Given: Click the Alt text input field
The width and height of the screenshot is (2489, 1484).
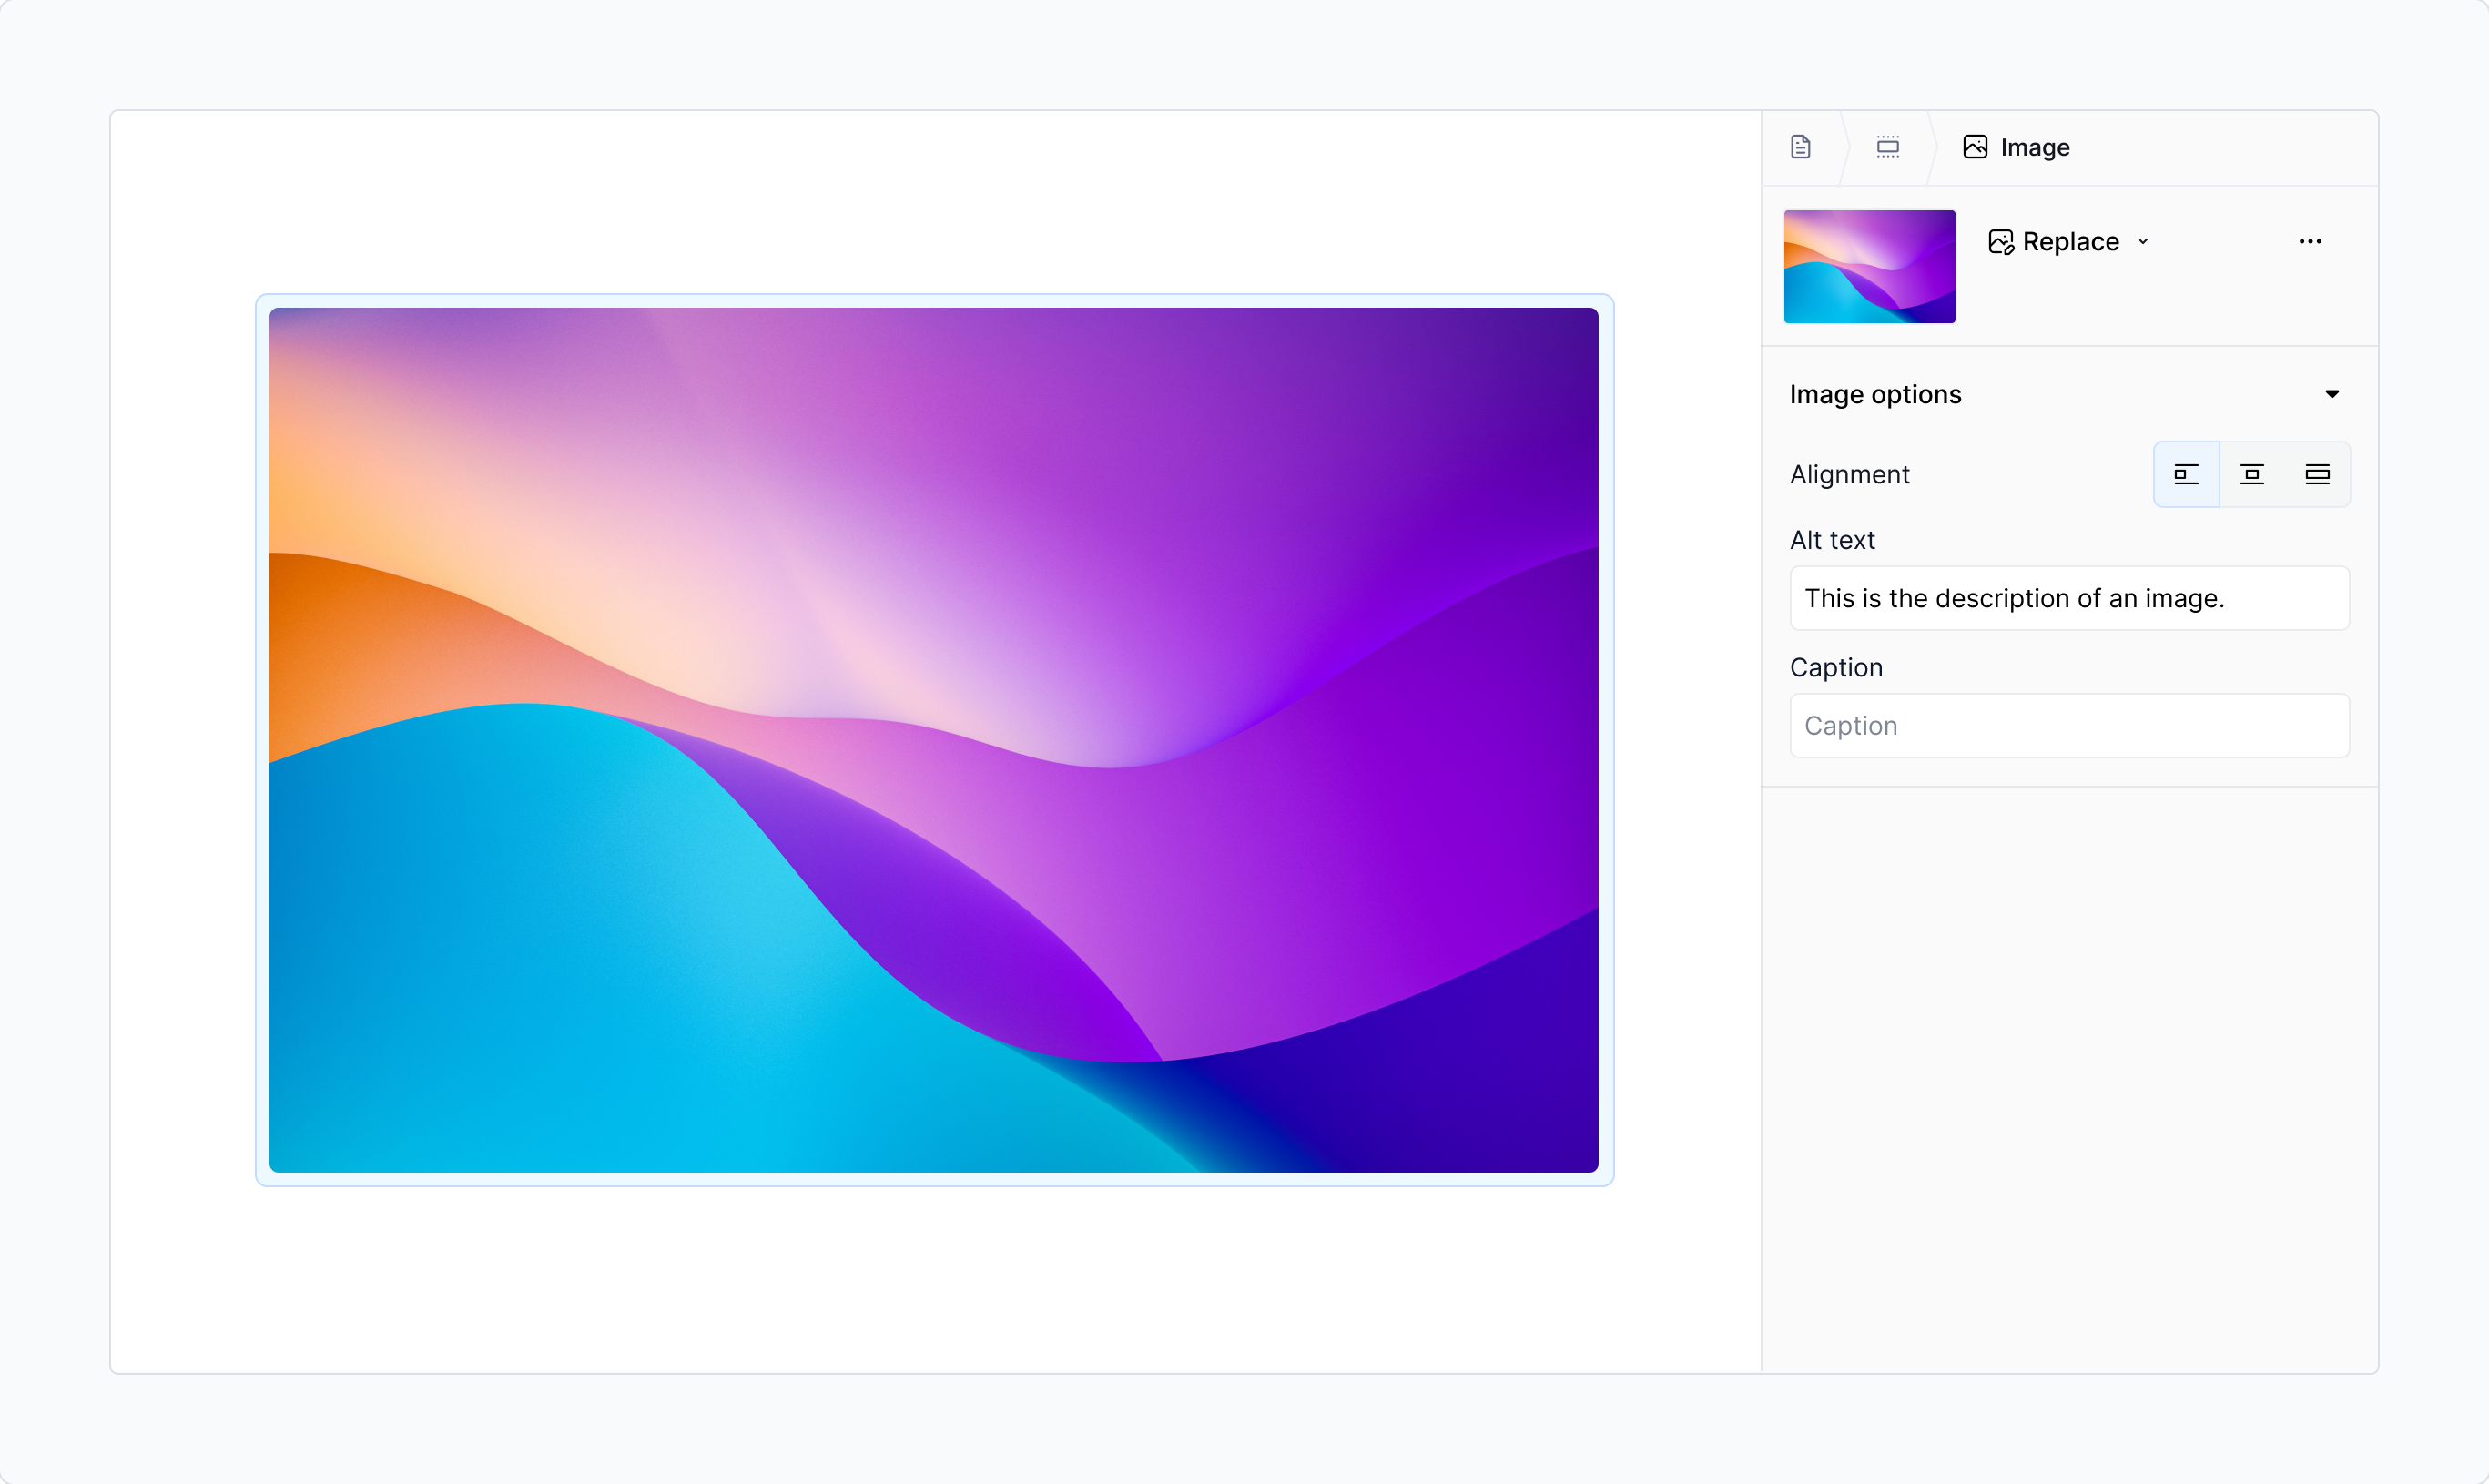Looking at the screenshot, I should point(2068,598).
